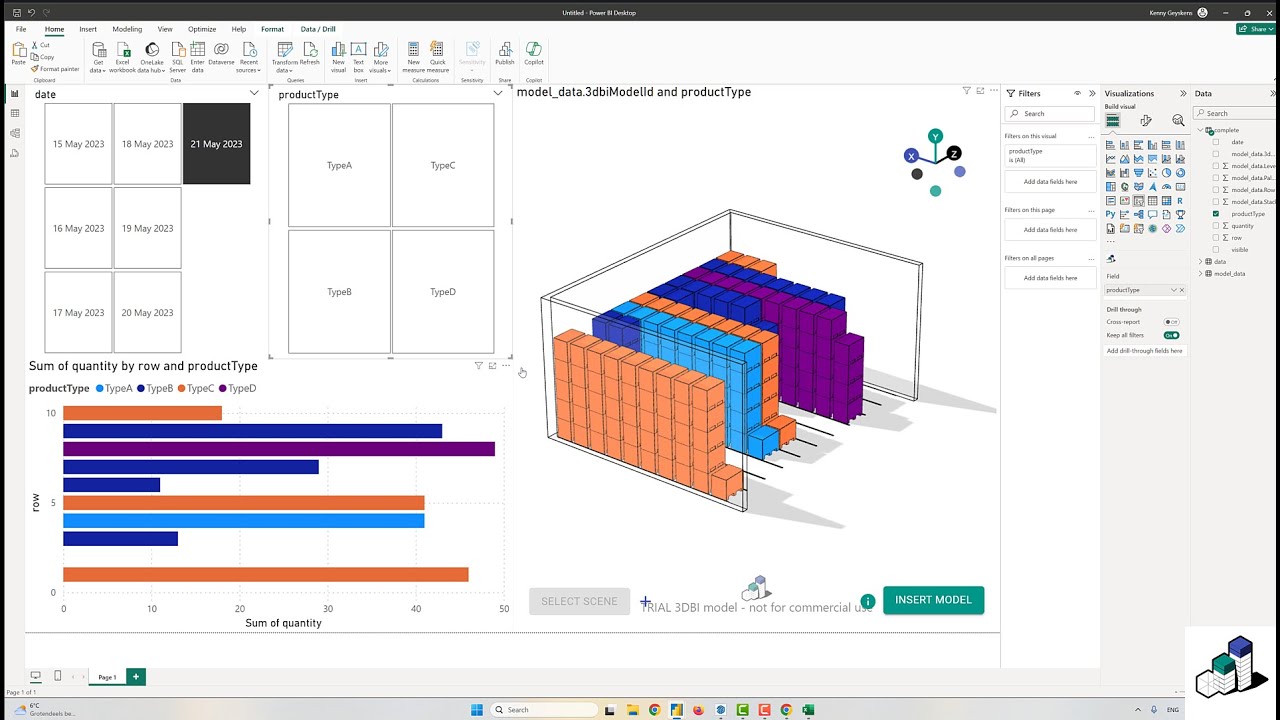This screenshot has width=1280, height=720.
Task: Click Focus mode icon on 3D visual
Action: [x=980, y=91]
